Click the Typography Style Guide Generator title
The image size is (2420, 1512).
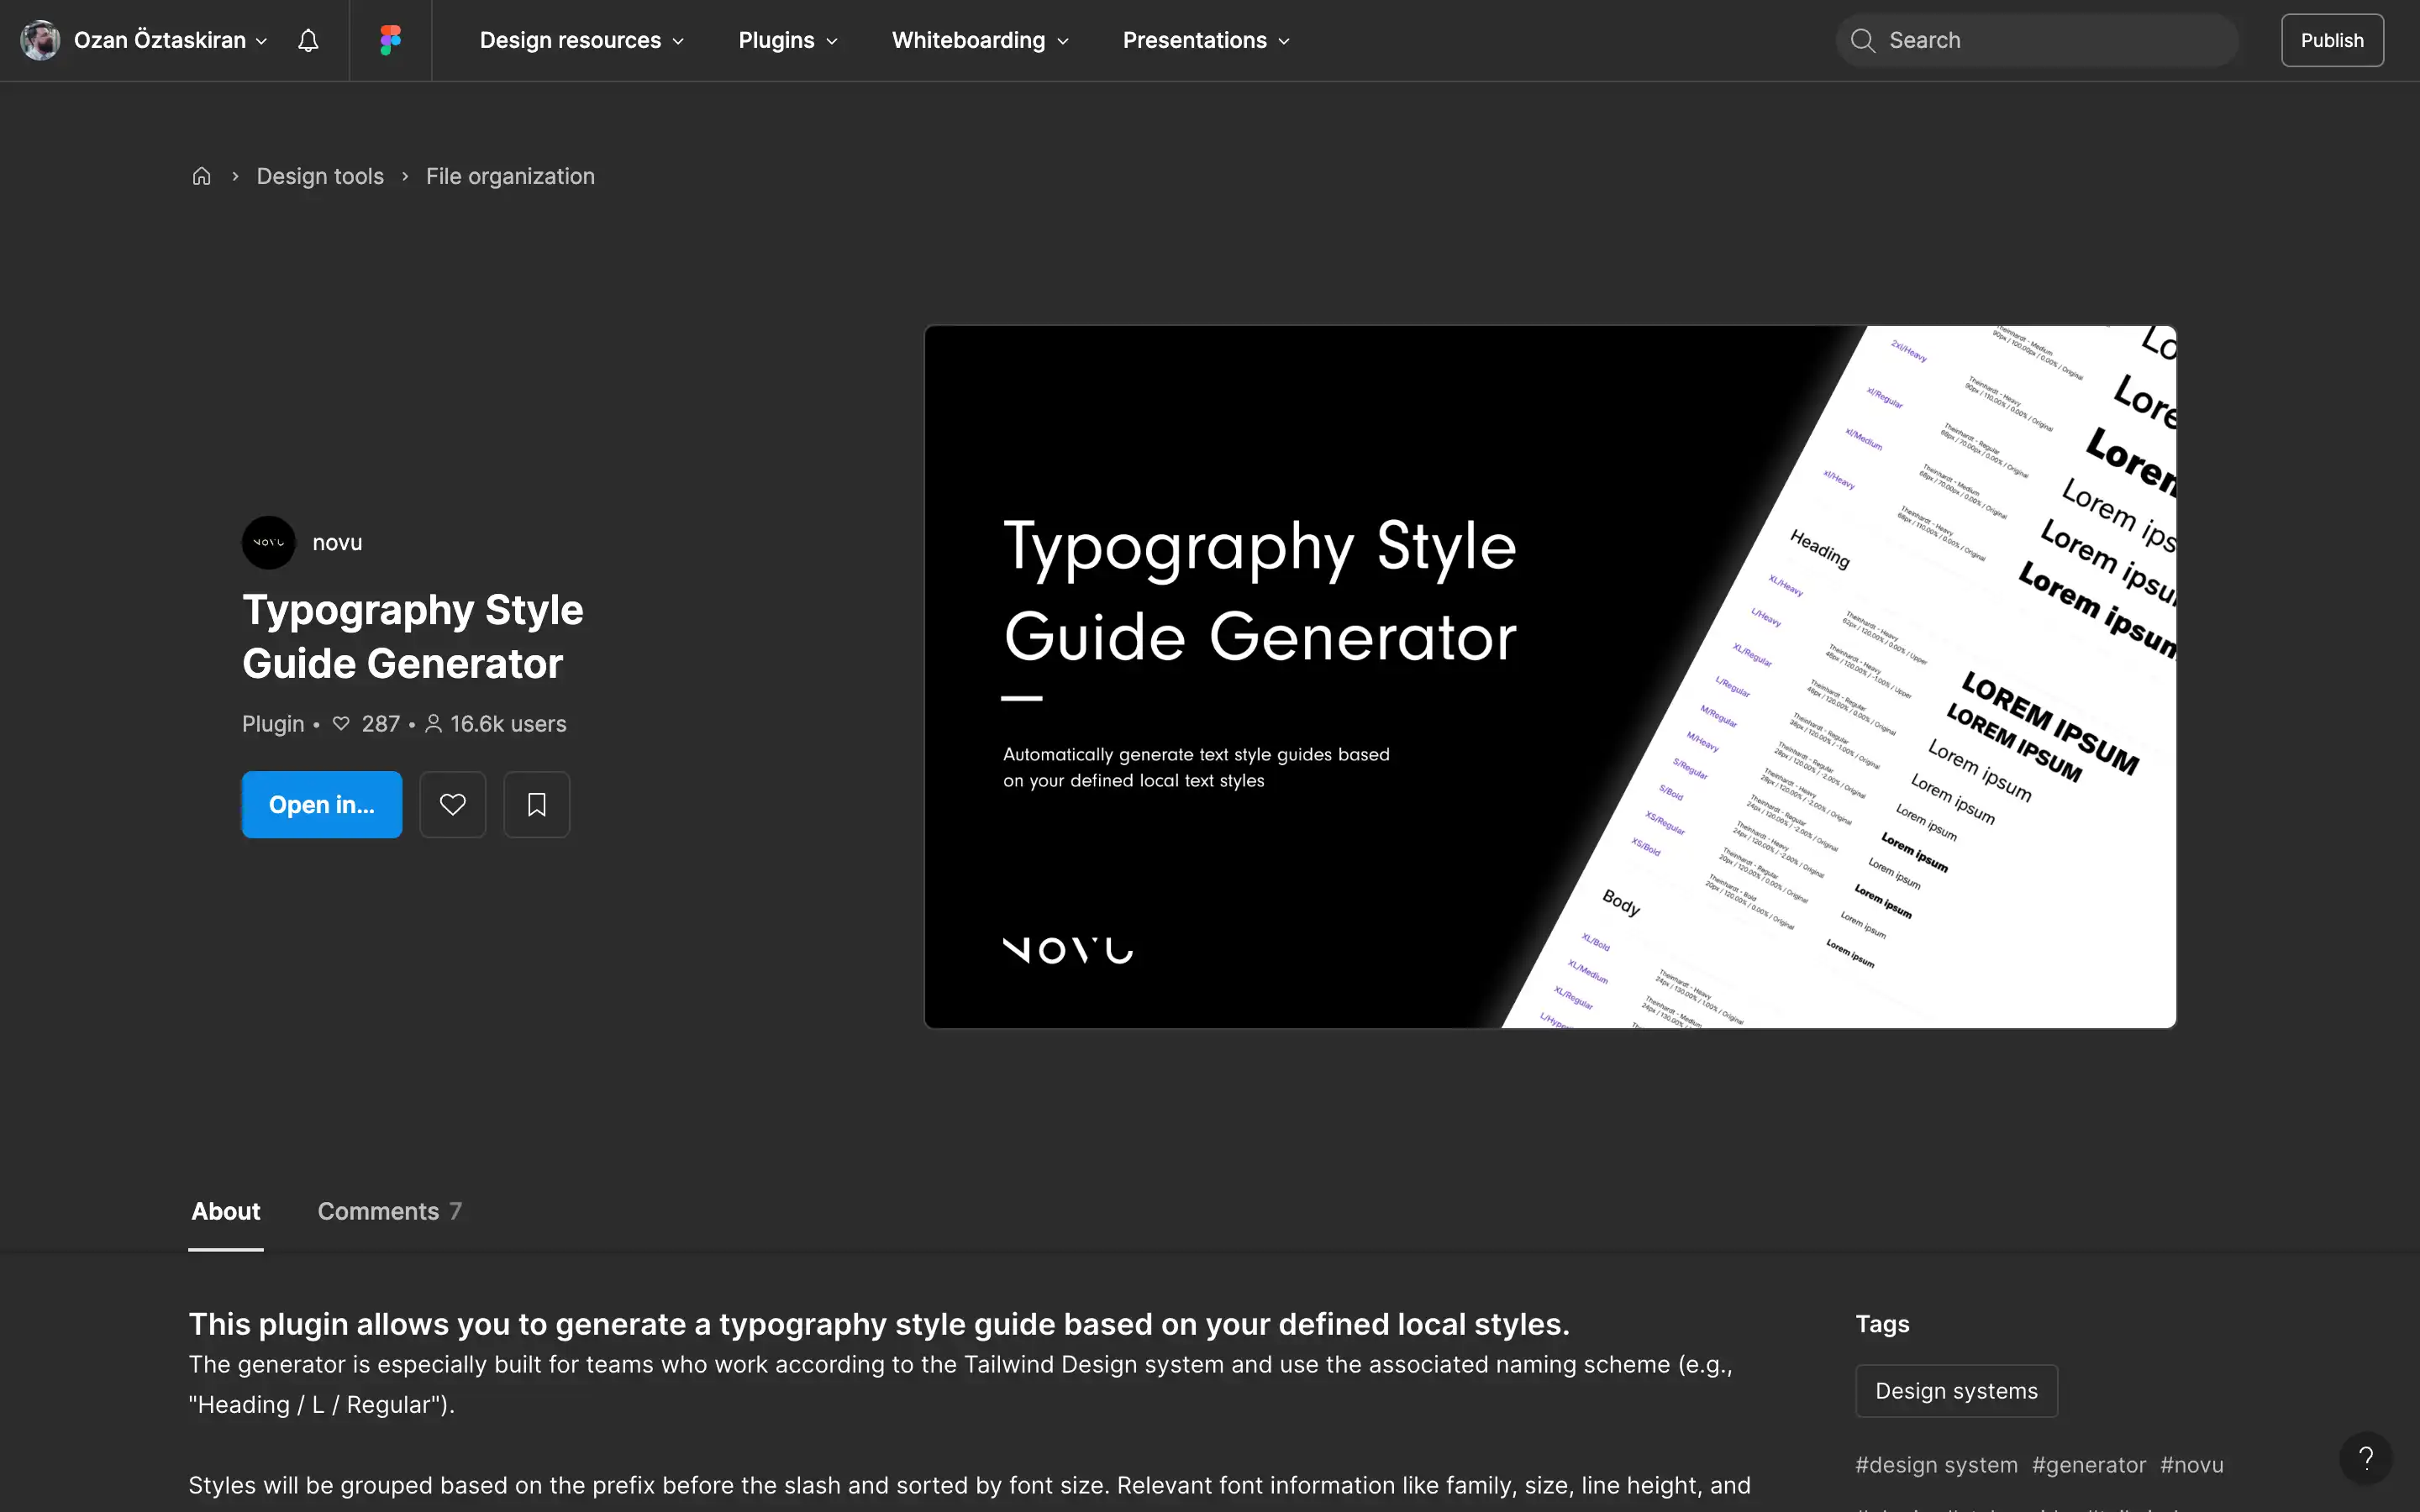412,636
